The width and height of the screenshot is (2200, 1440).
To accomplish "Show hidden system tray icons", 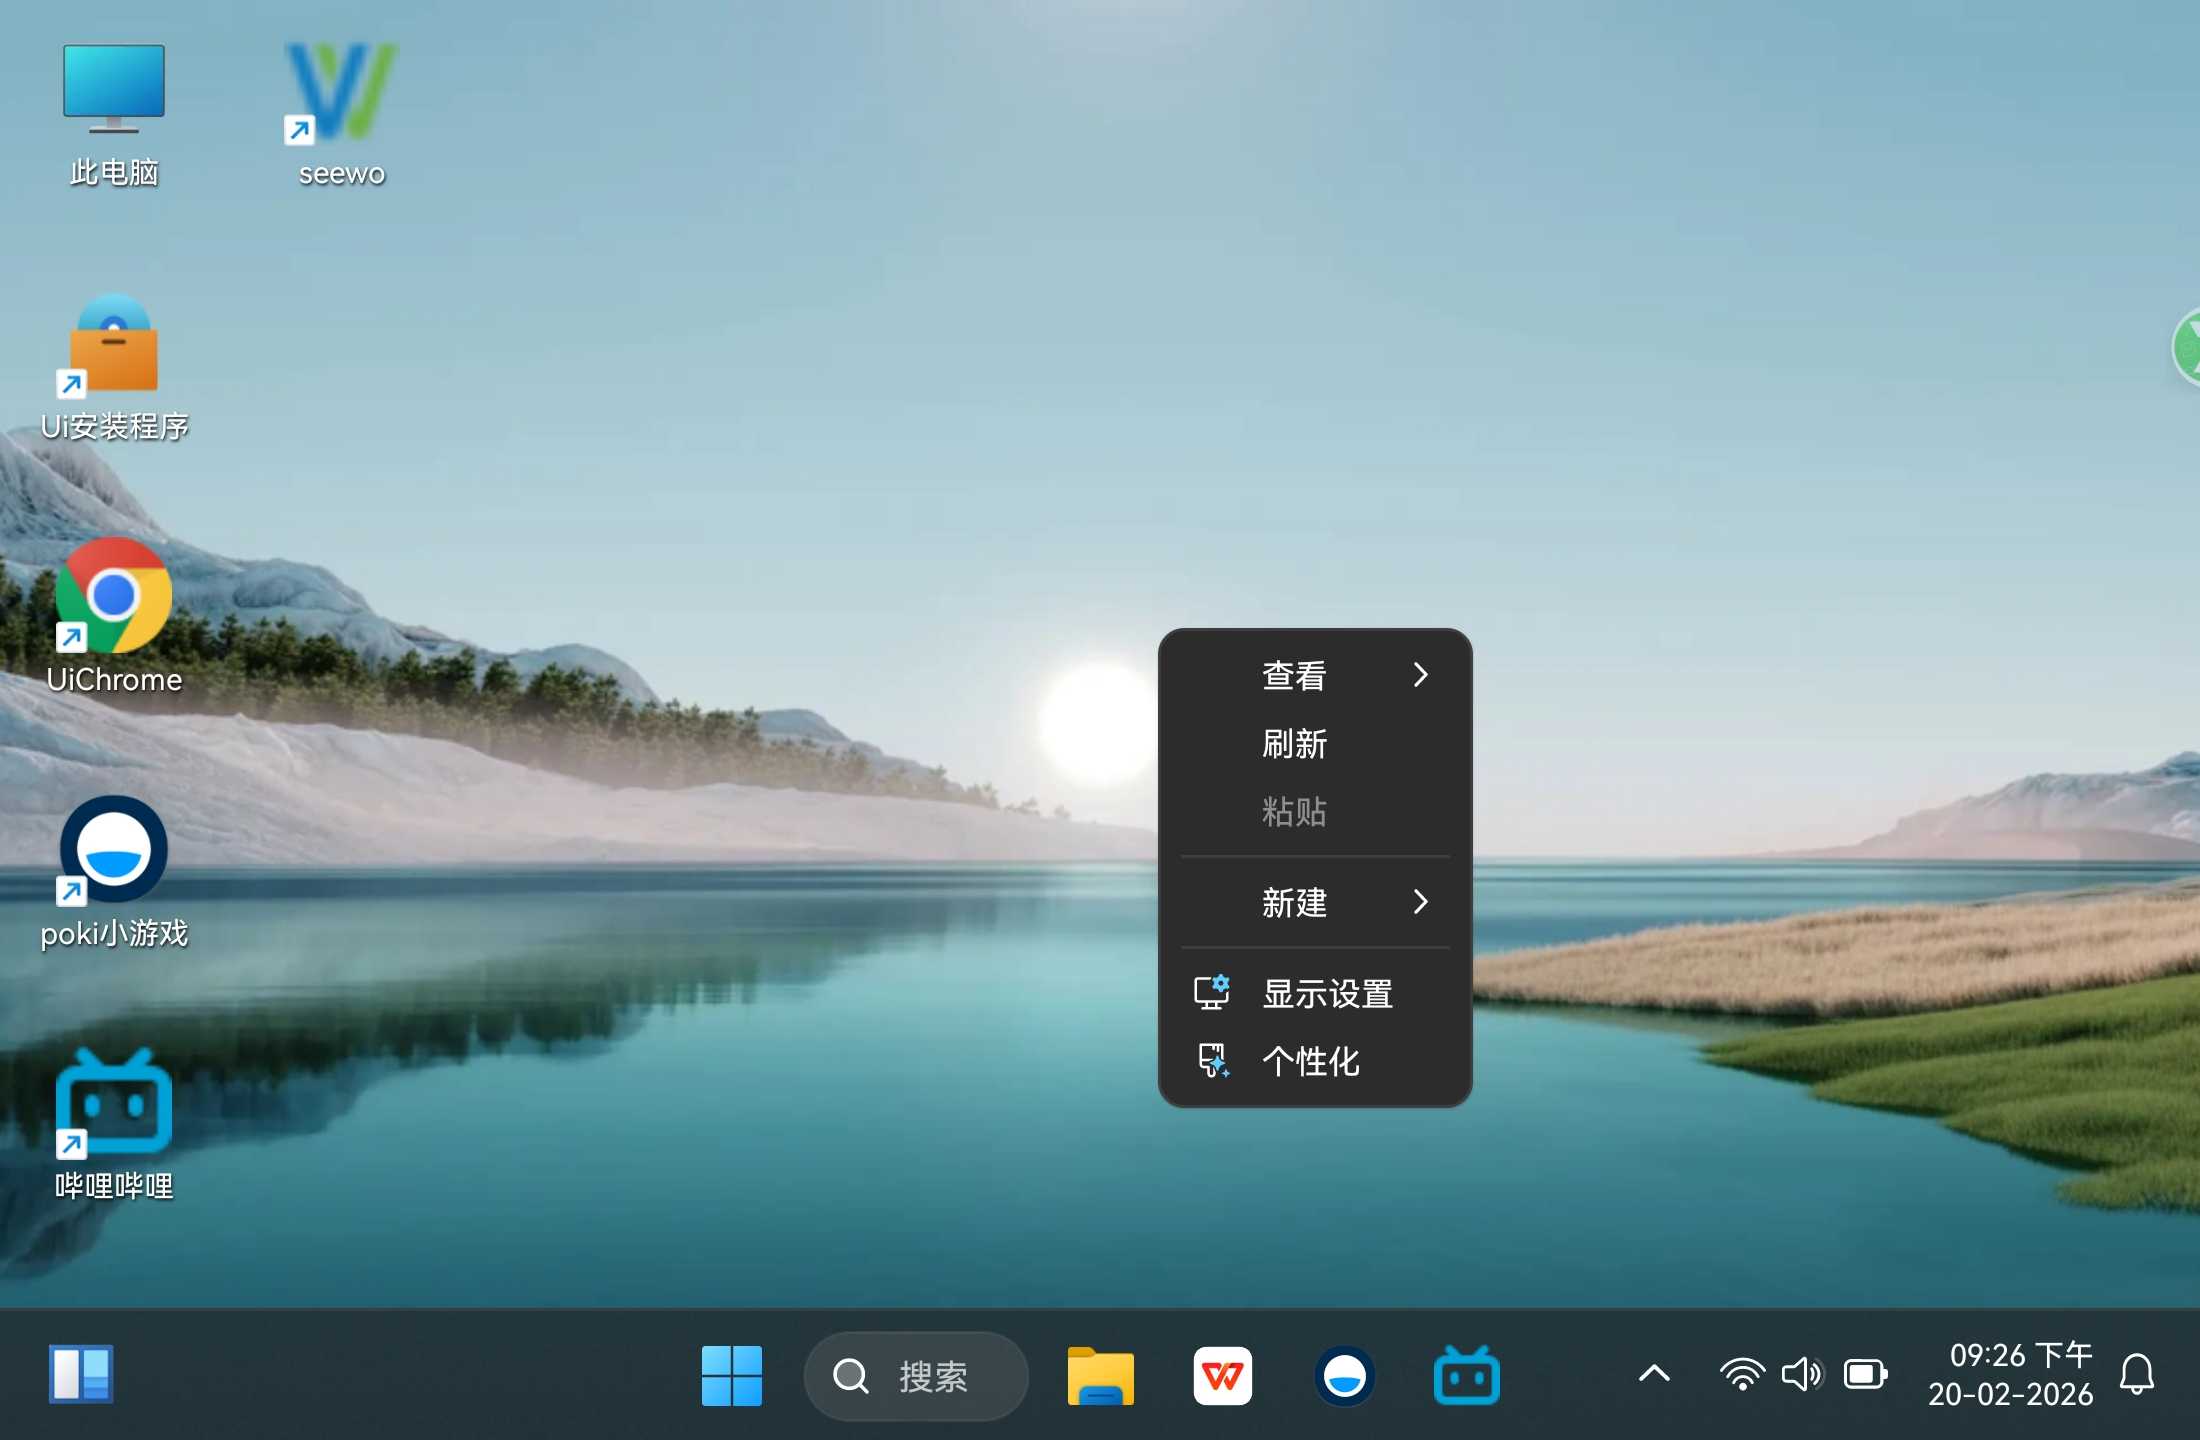I will click(1654, 1374).
